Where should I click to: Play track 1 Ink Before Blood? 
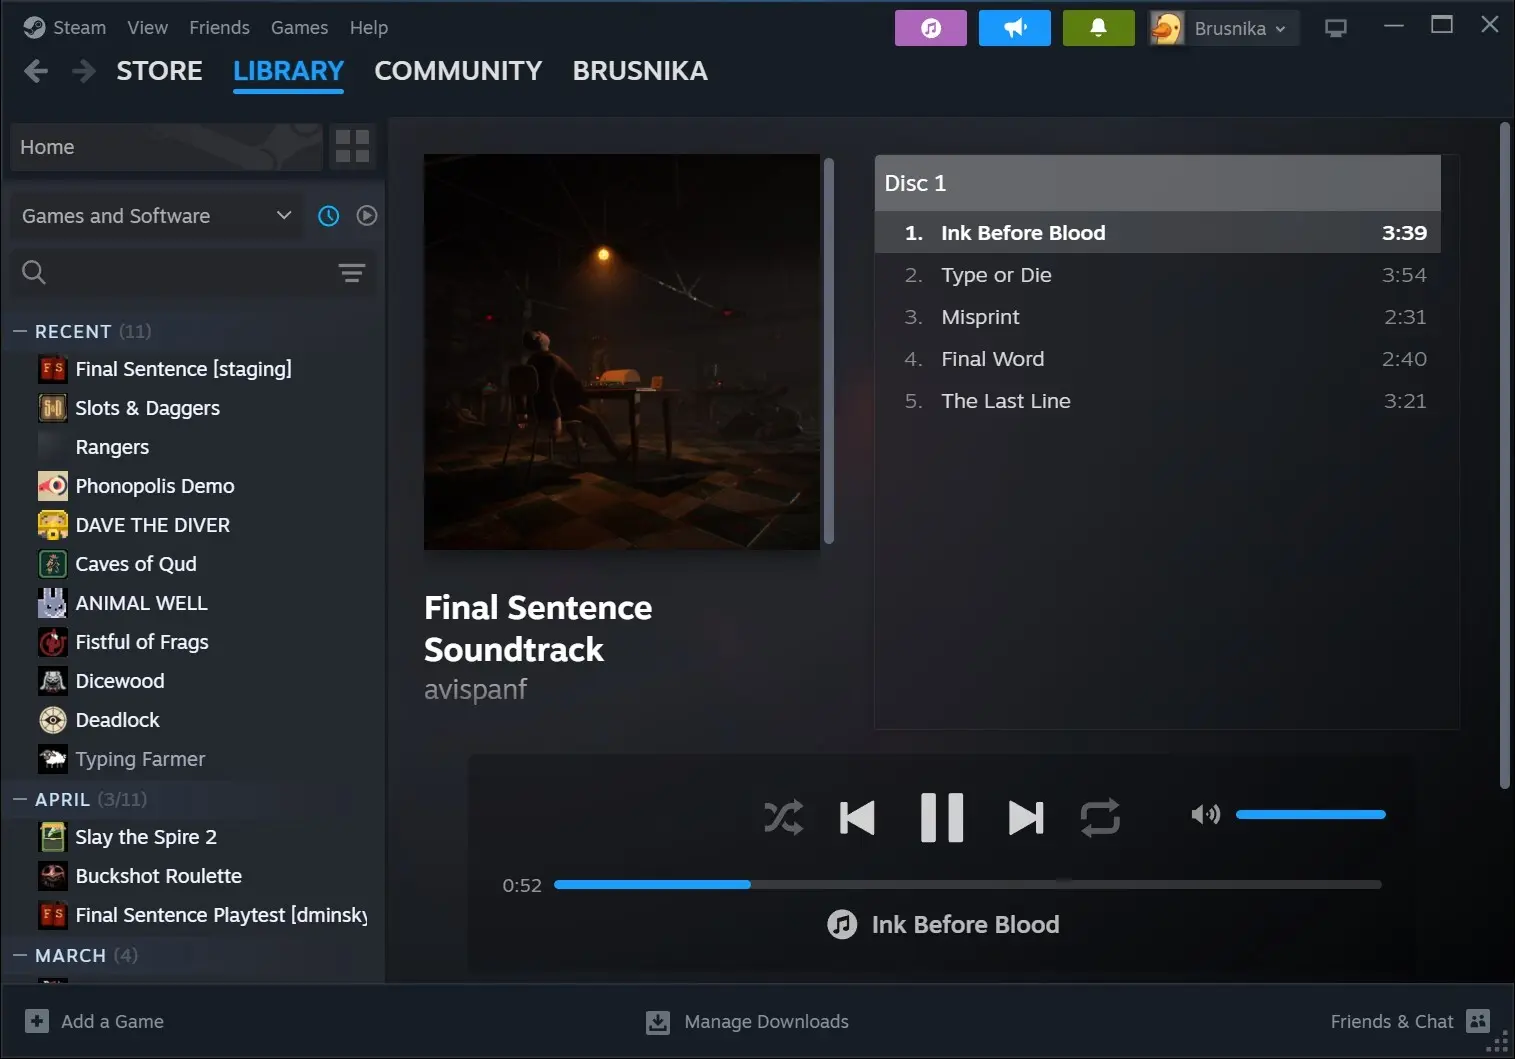[1157, 232]
